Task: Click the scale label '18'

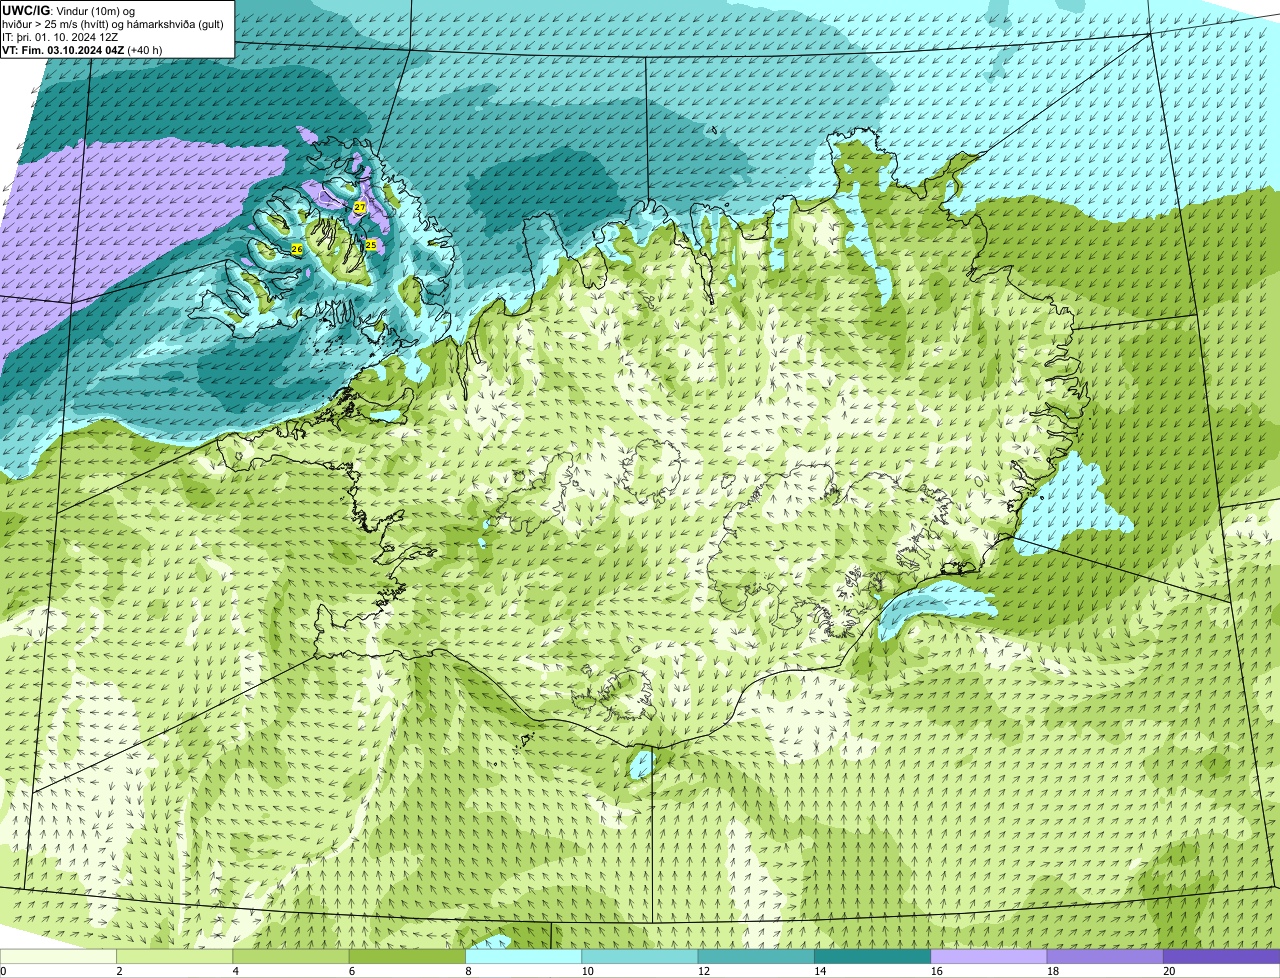Action: 1052,971
